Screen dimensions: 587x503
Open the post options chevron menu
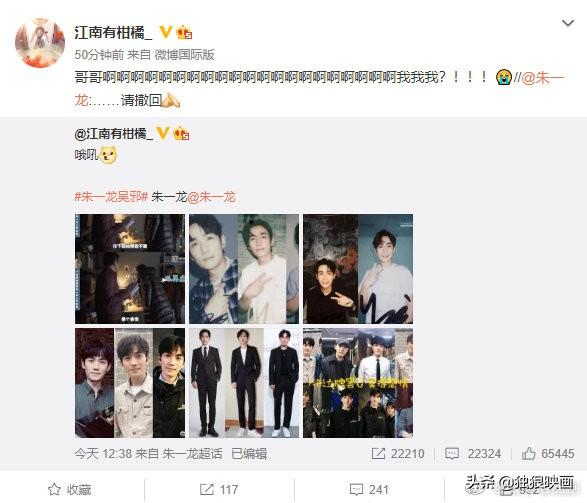click(568, 23)
